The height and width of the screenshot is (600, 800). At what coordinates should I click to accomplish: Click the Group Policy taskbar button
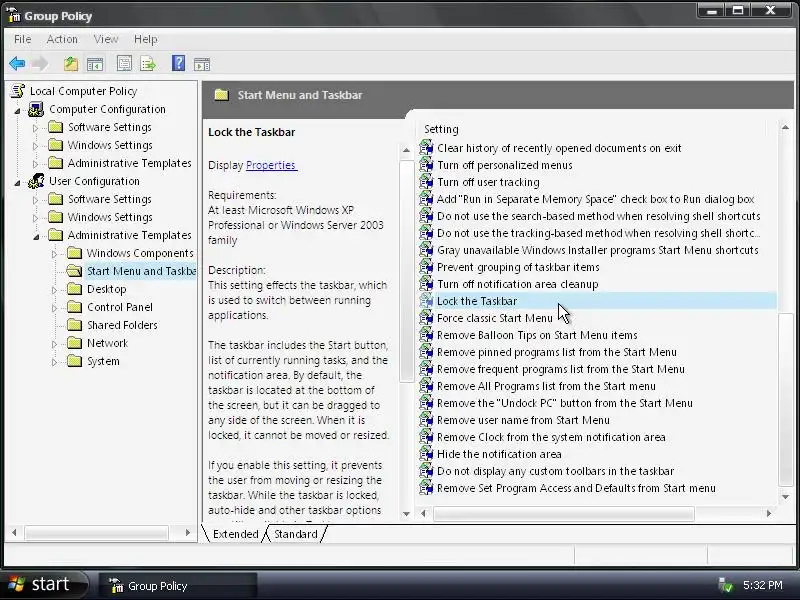[x=178, y=586]
